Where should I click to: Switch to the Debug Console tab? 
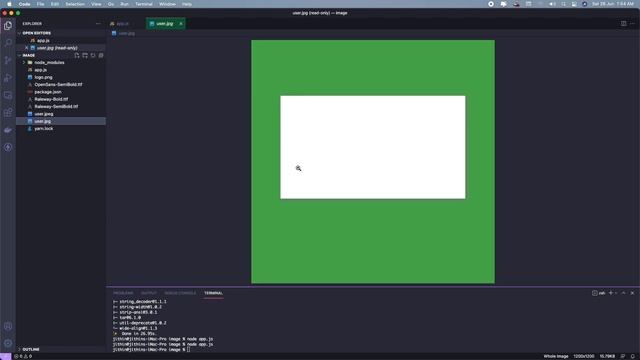click(x=180, y=293)
